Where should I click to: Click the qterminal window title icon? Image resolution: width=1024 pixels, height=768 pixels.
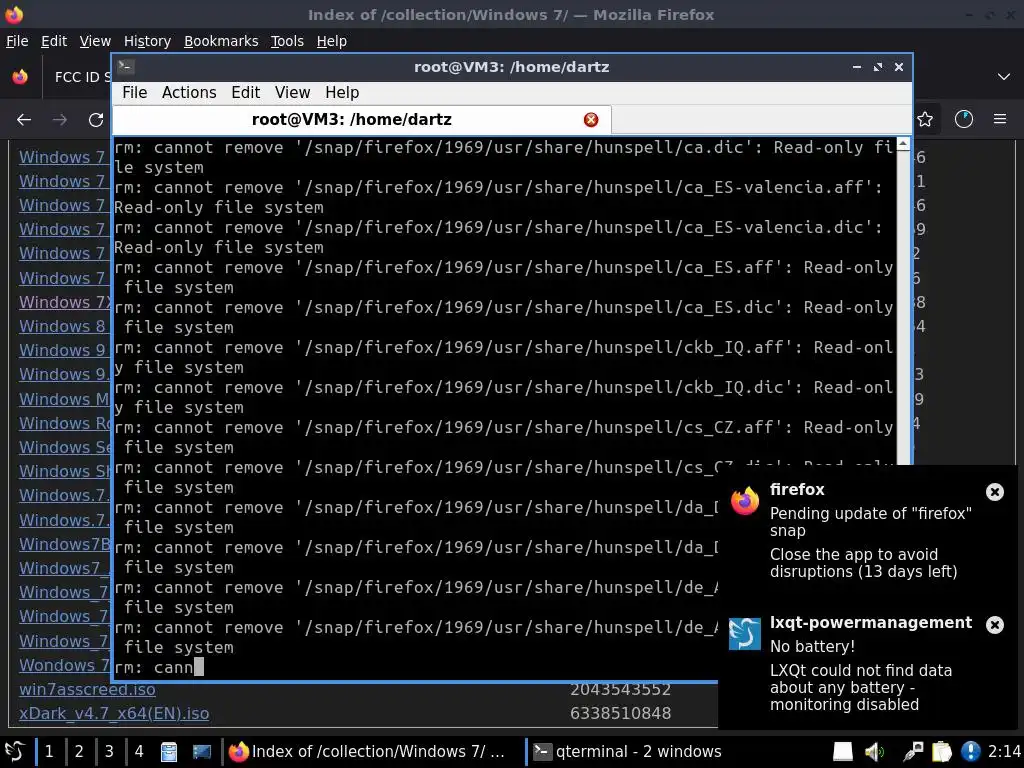tap(126, 67)
